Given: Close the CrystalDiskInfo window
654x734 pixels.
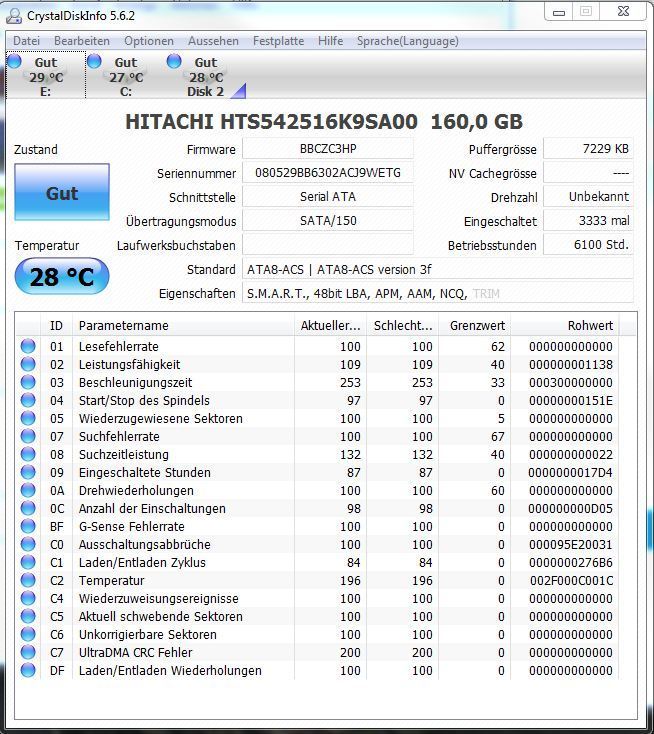Looking at the screenshot, I should 623,12.
